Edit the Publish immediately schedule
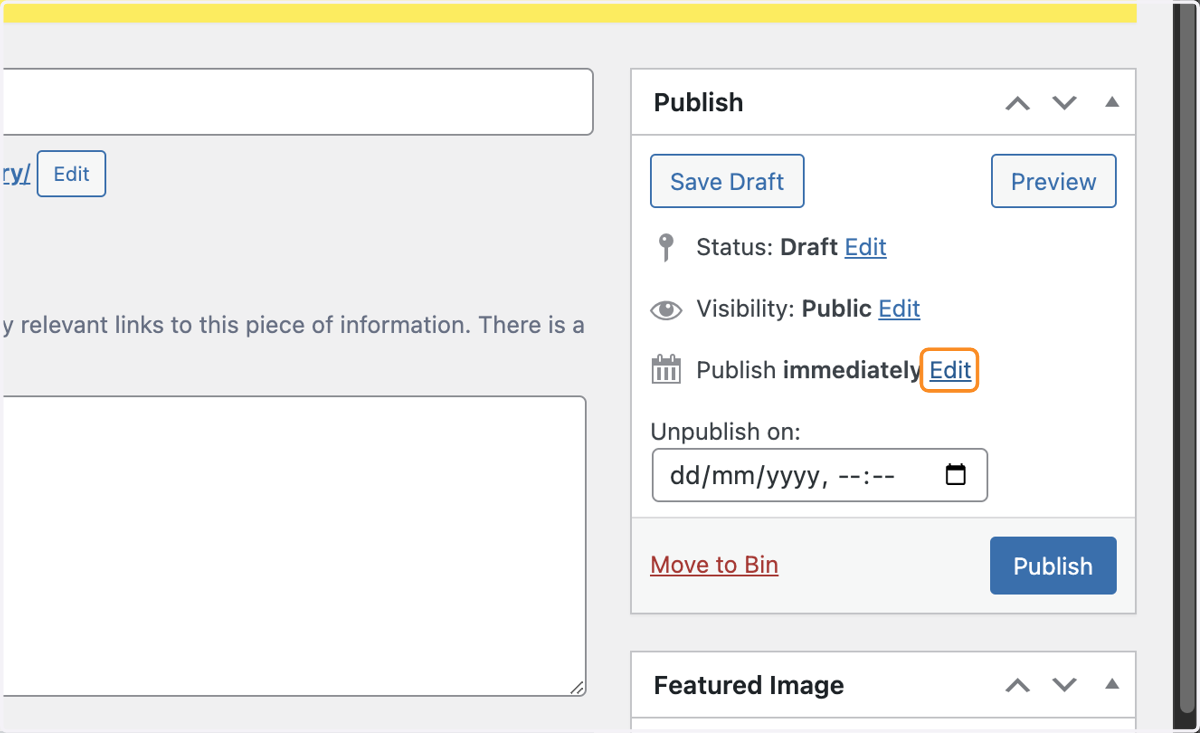This screenshot has height=733, width=1200. (x=950, y=371)
